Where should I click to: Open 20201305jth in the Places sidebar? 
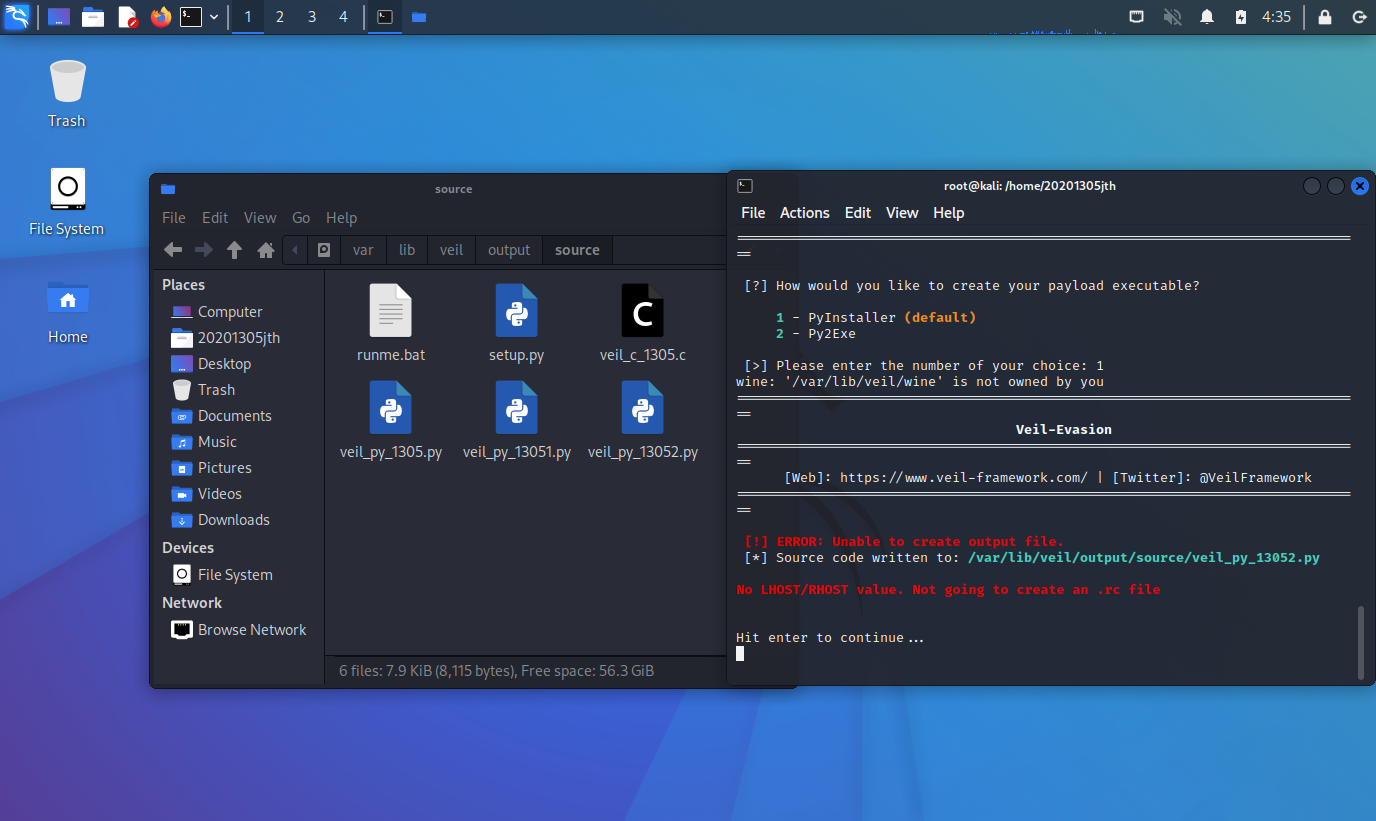pos(239,338)
